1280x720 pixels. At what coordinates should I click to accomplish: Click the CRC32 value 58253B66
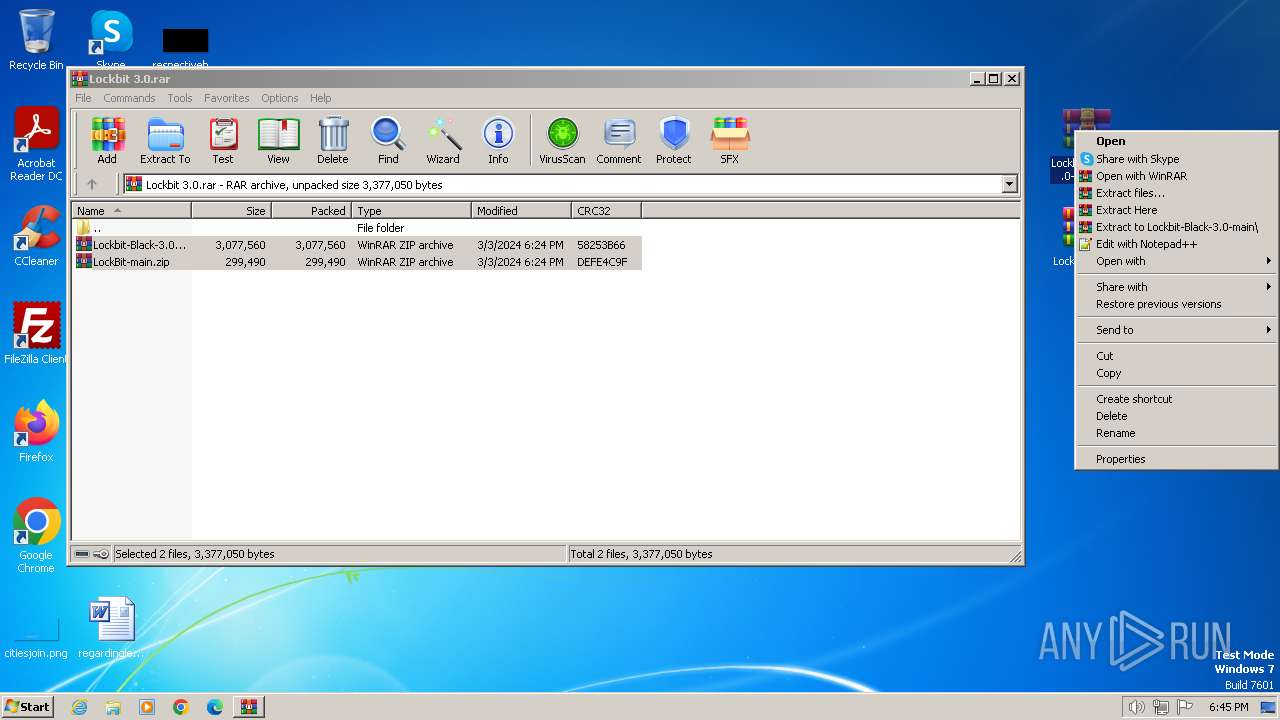(x=601, y=245)
